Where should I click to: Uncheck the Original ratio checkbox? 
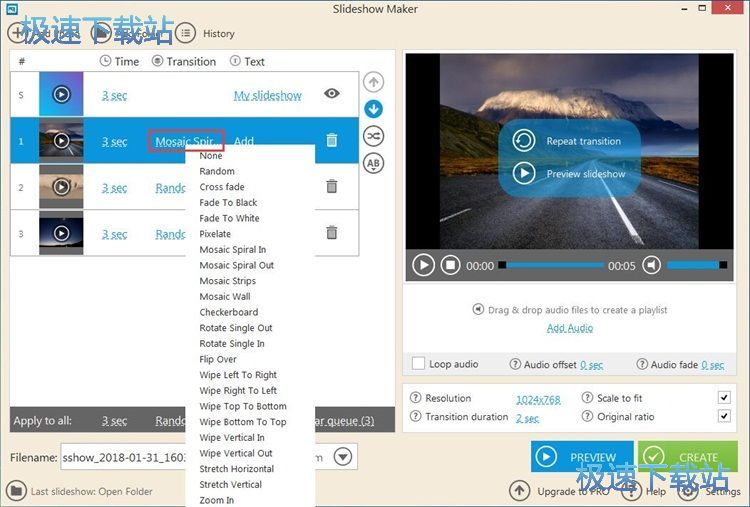pyautogui.click(x=724, y=416)
